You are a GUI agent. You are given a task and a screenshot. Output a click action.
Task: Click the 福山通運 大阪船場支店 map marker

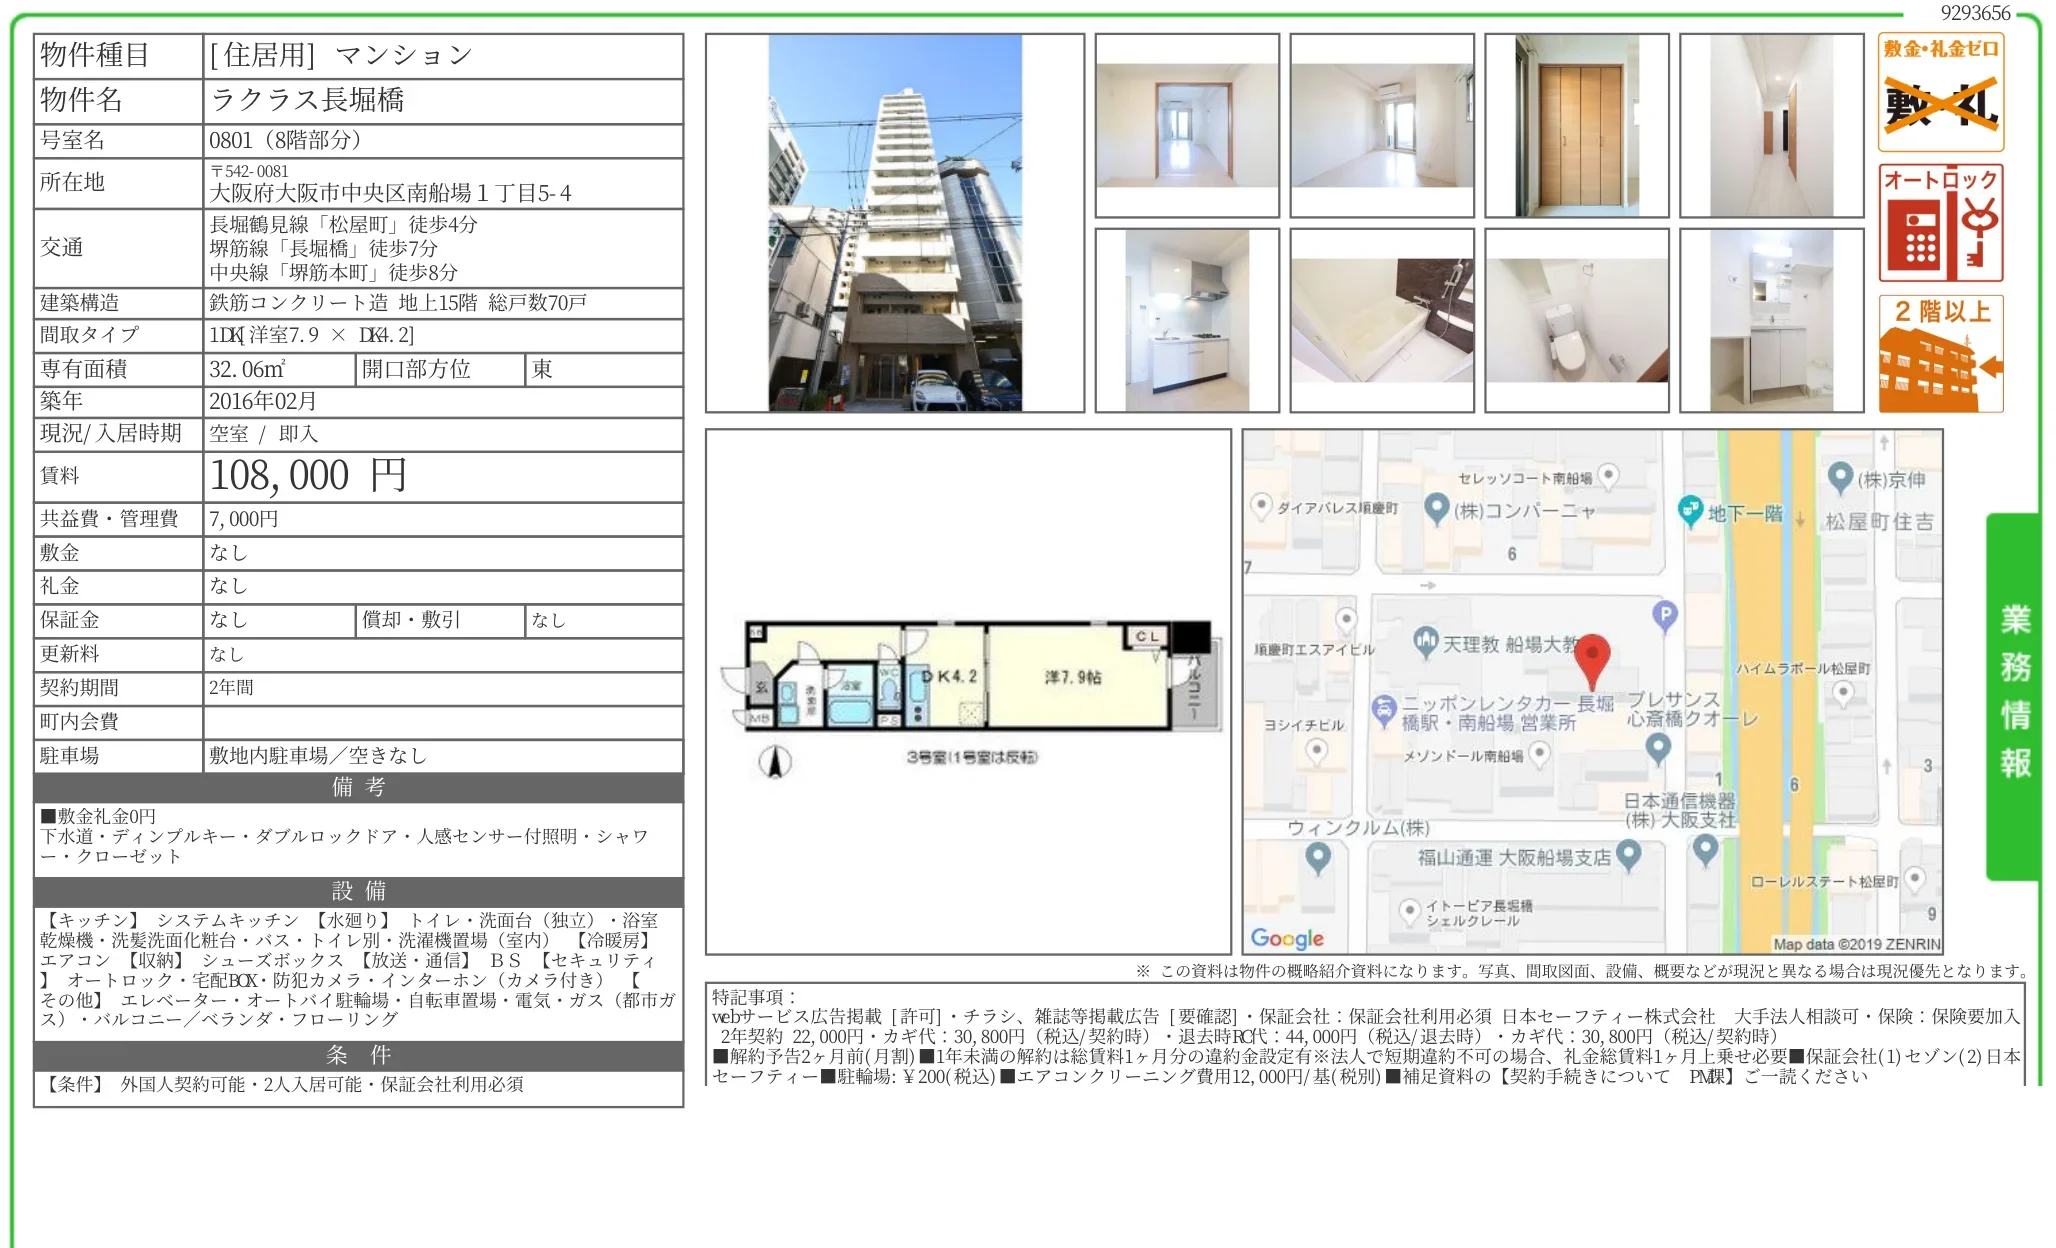coord(1628,853)
